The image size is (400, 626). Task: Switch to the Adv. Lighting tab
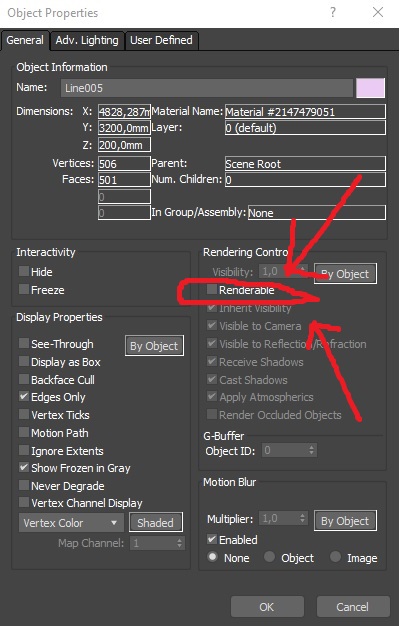coord(87,40)
